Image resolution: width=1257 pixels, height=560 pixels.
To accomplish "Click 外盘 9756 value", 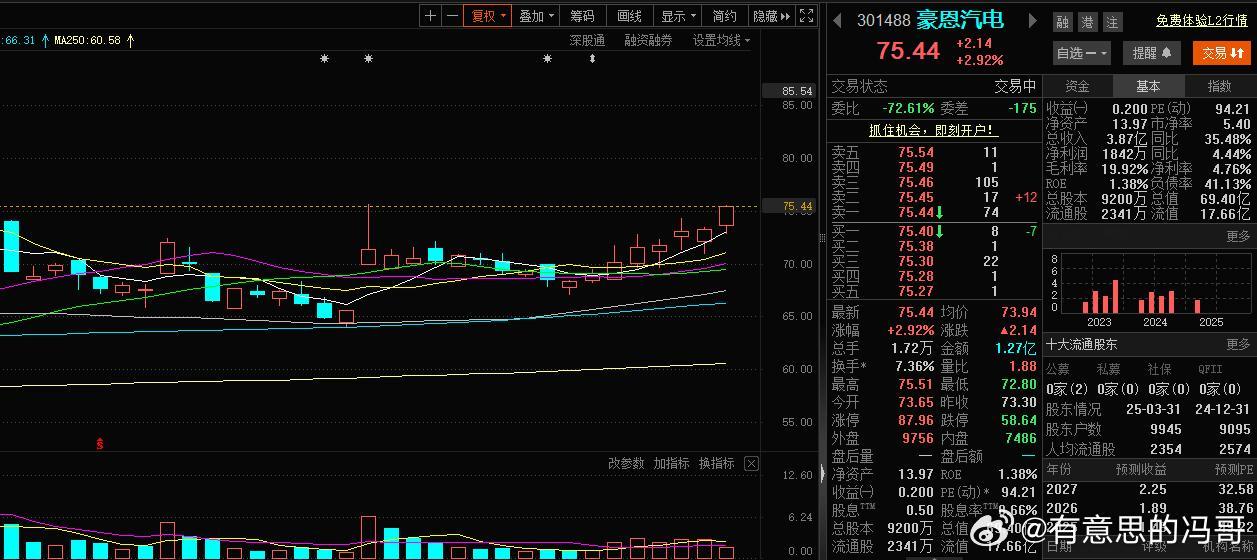I will pos(918,439).
